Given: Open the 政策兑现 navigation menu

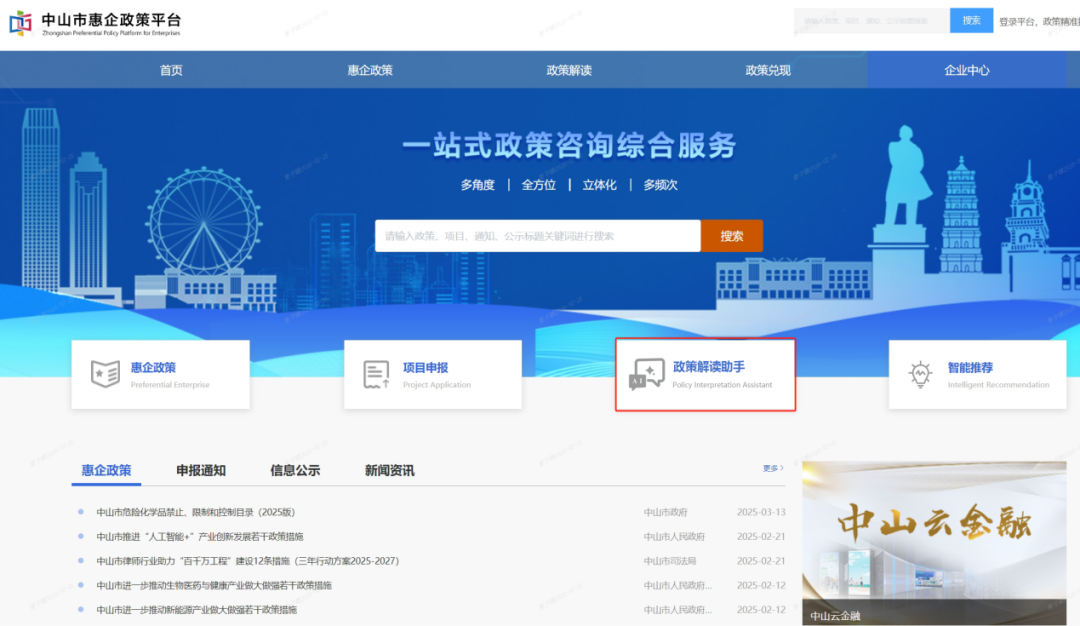Looking at the screenshot, I should [x=766, y=69].
